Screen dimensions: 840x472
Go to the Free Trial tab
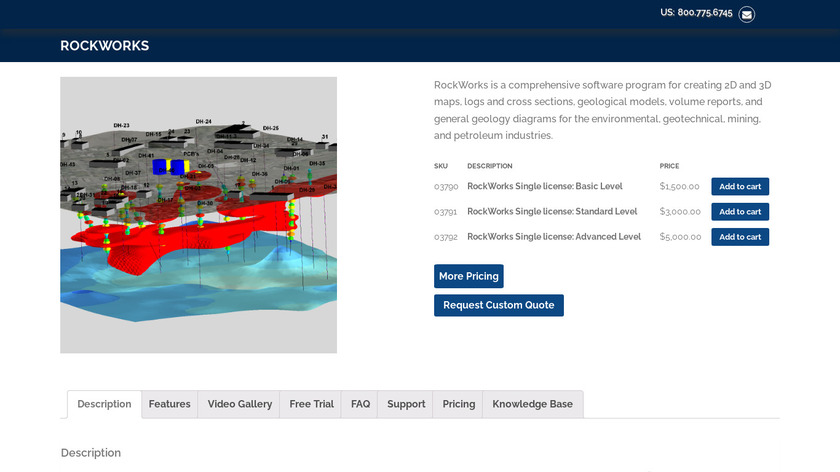(311, 404)
